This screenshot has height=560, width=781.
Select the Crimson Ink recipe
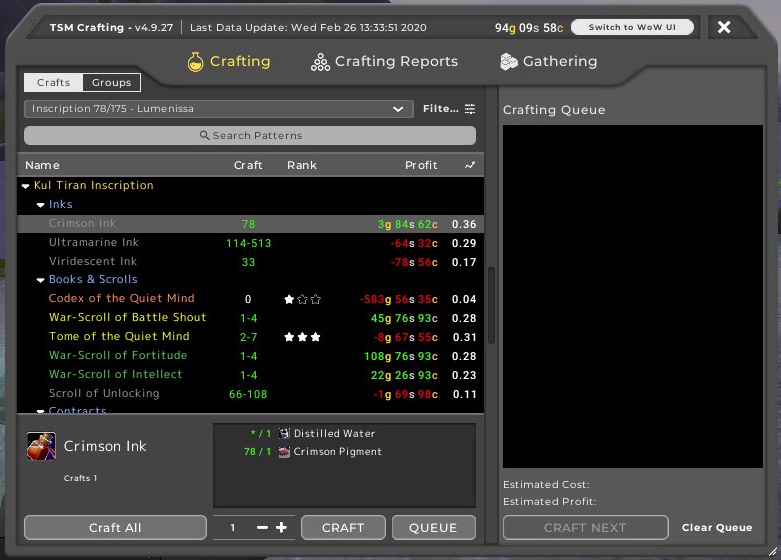pyautogui.click(x=251, y=224)
